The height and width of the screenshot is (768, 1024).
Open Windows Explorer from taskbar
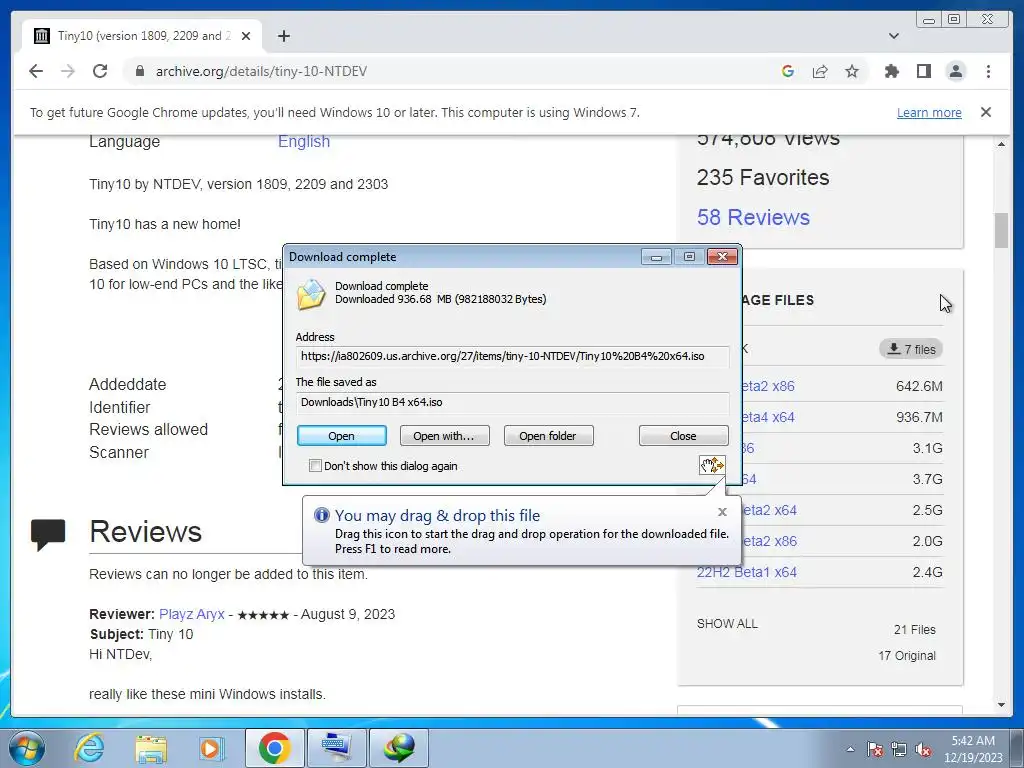pos(151,748)
